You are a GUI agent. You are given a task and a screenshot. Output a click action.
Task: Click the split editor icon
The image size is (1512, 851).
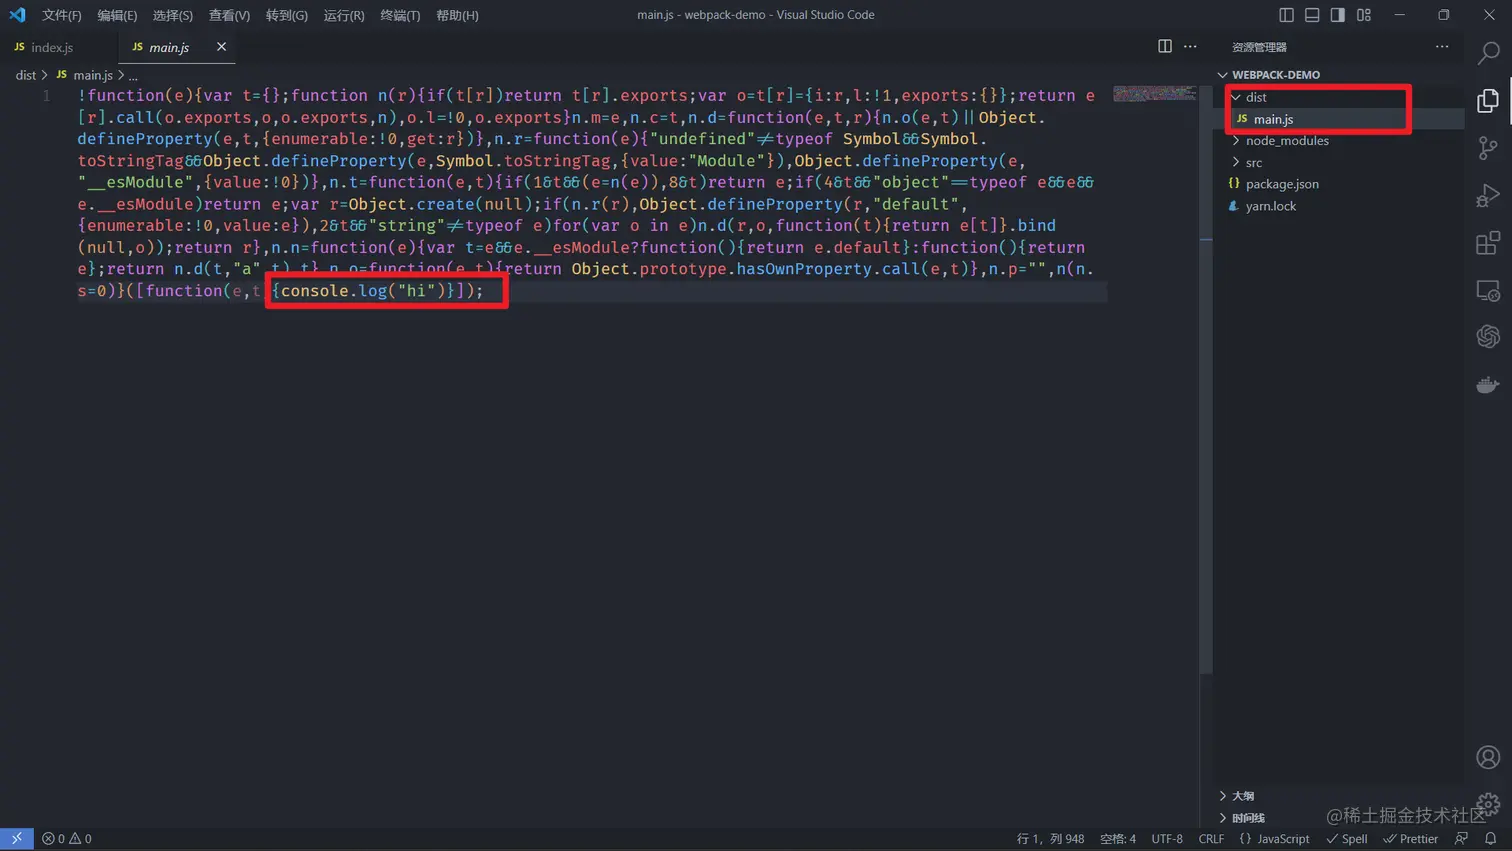1165,46
